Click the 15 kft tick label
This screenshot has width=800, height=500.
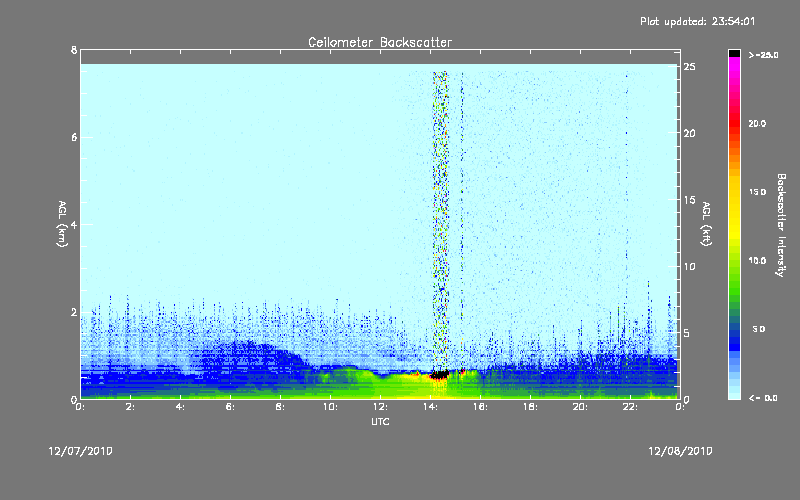pos(690,200)
